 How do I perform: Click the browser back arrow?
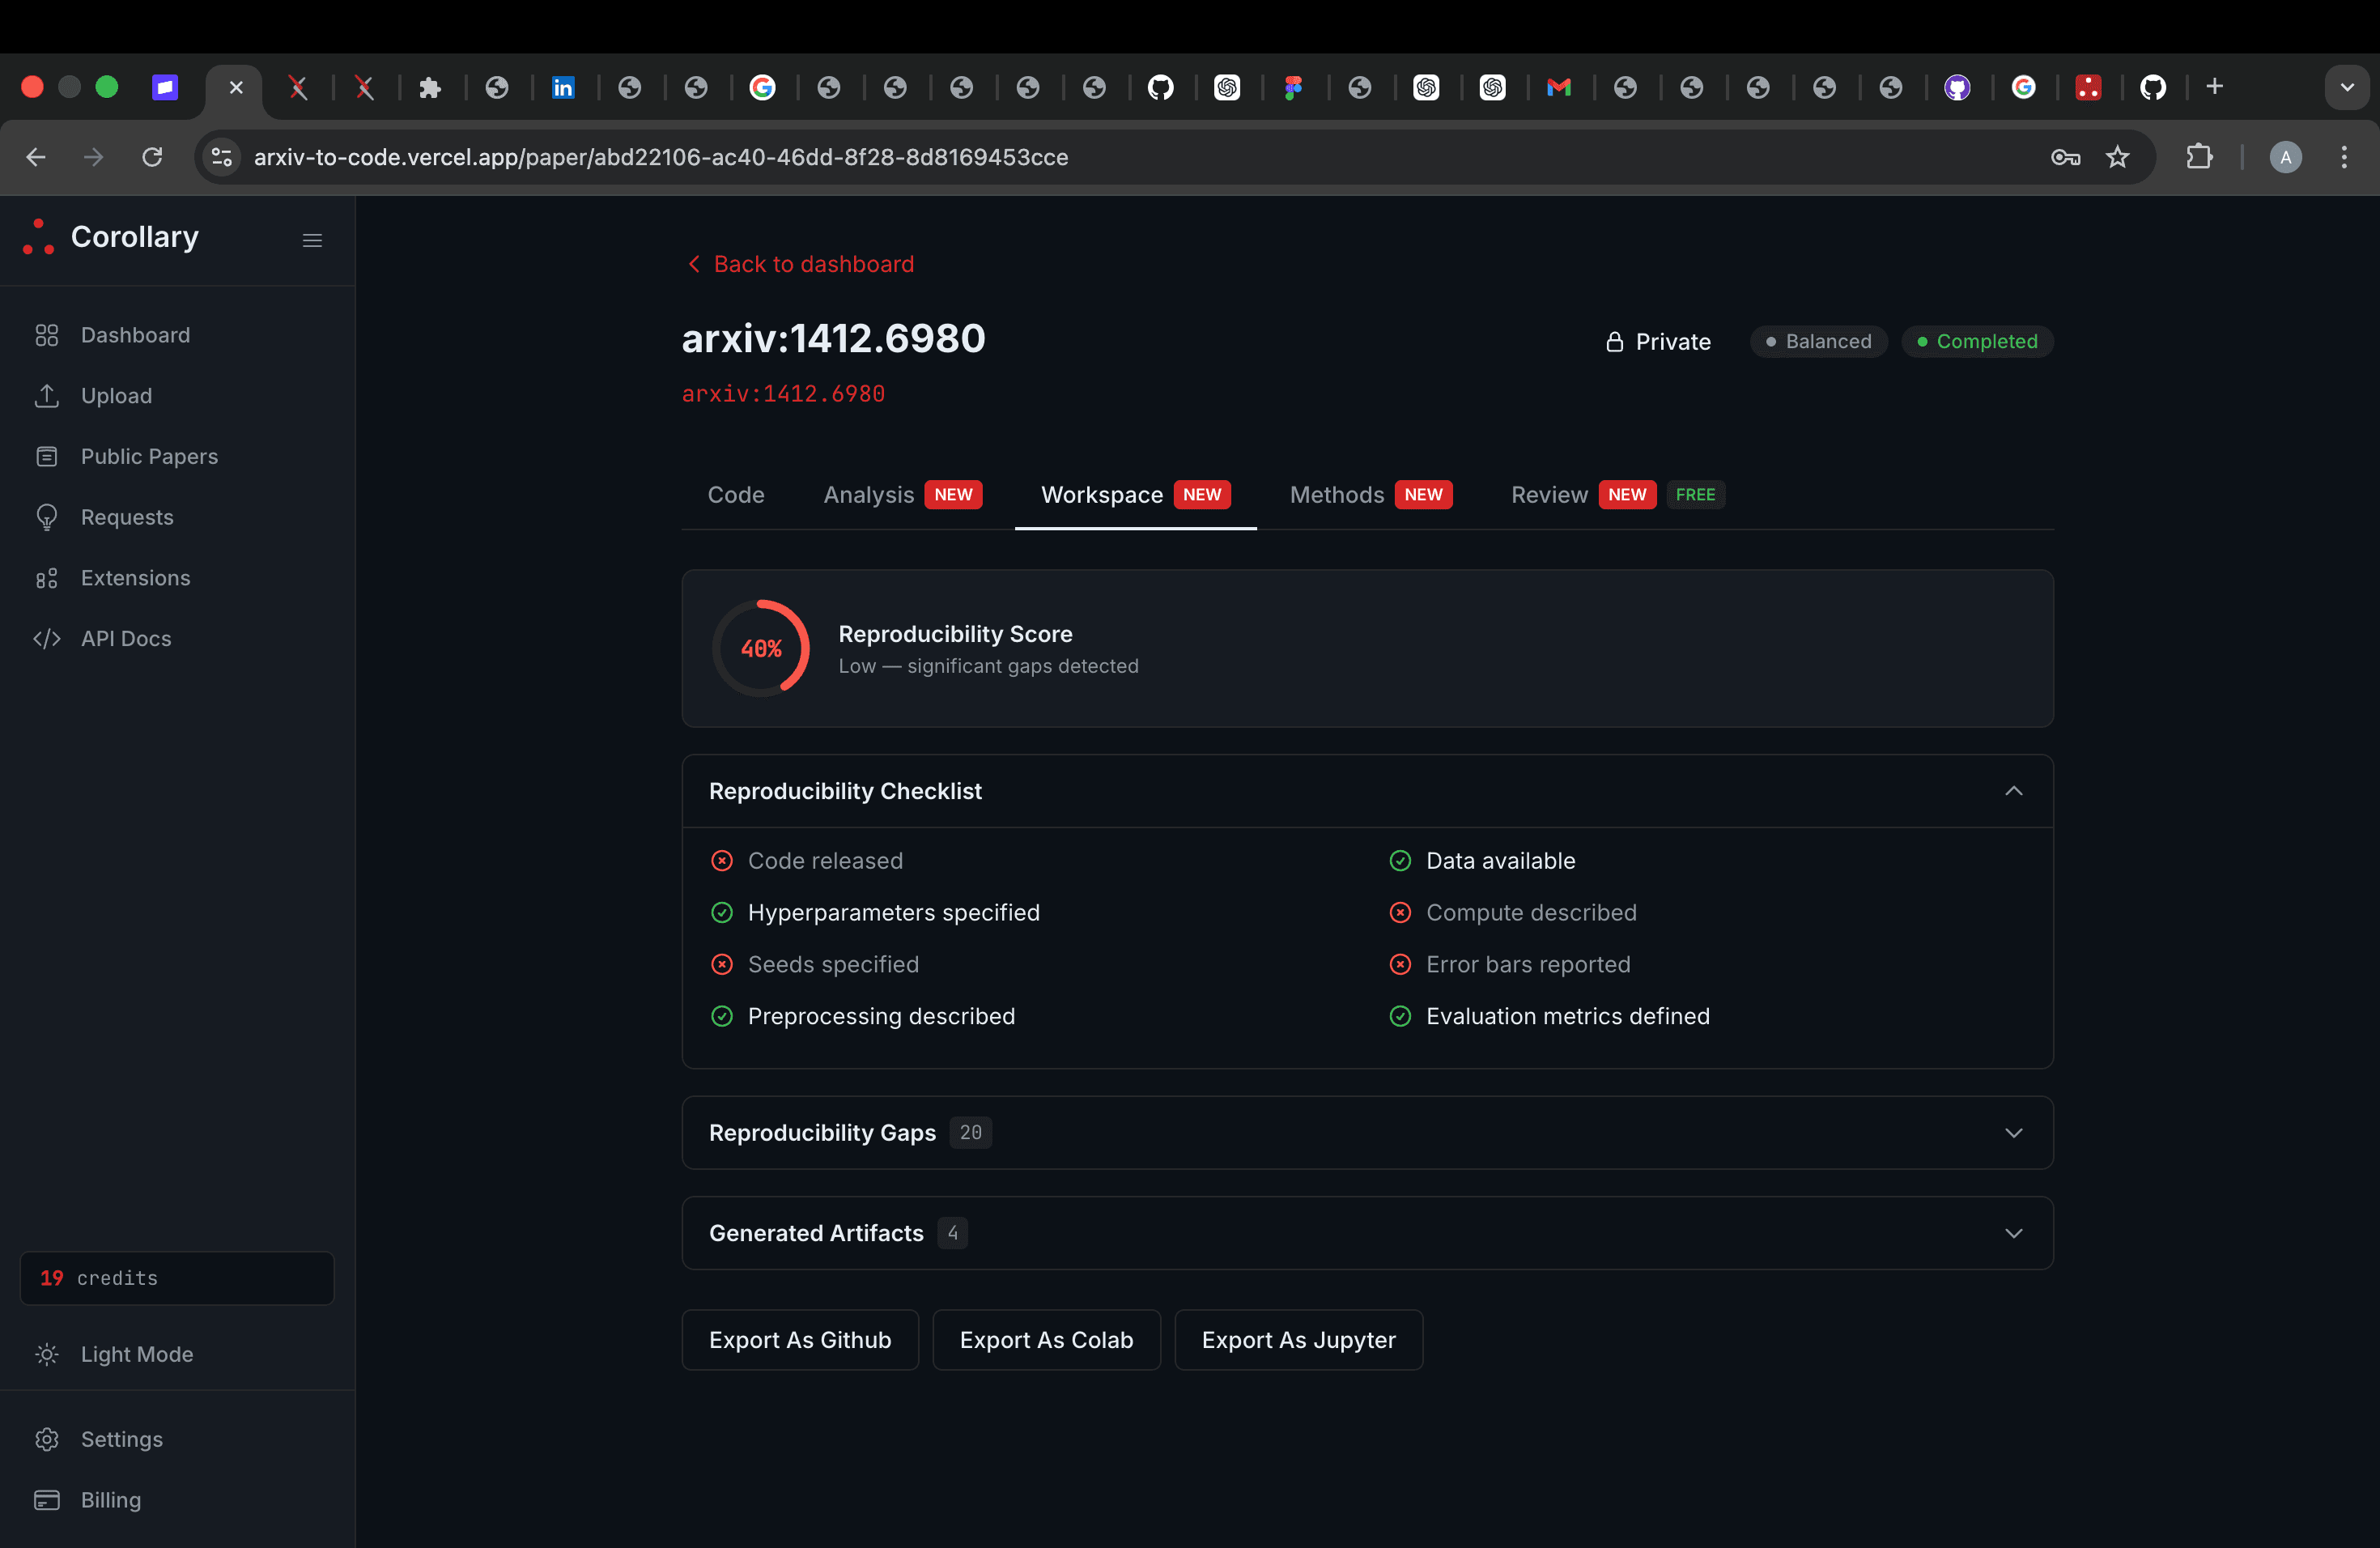[36, 157]
